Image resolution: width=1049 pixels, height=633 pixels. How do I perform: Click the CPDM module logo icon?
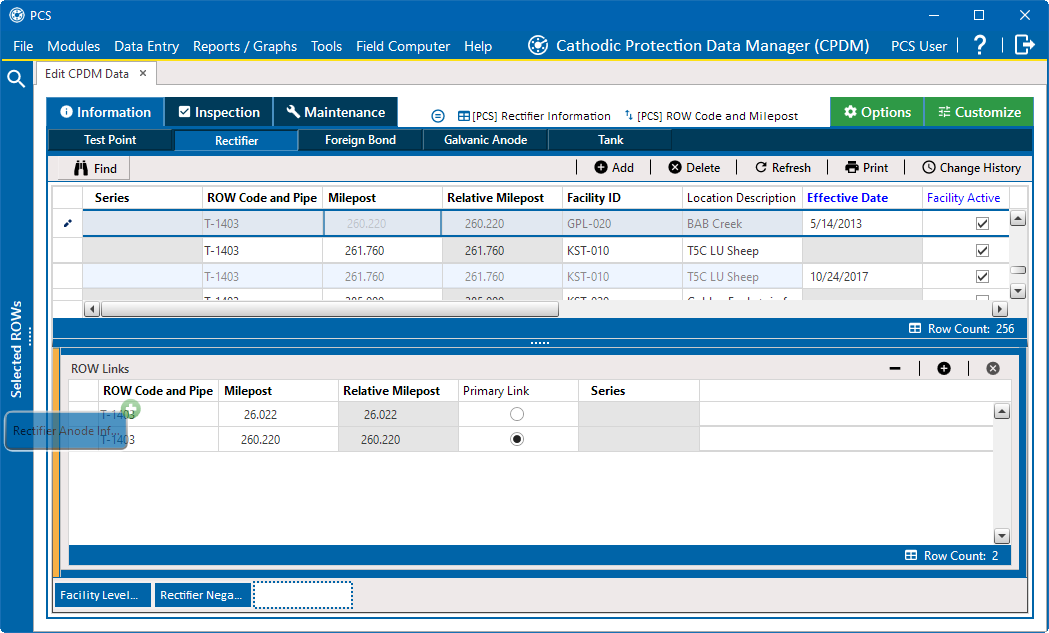coord(538,45)
